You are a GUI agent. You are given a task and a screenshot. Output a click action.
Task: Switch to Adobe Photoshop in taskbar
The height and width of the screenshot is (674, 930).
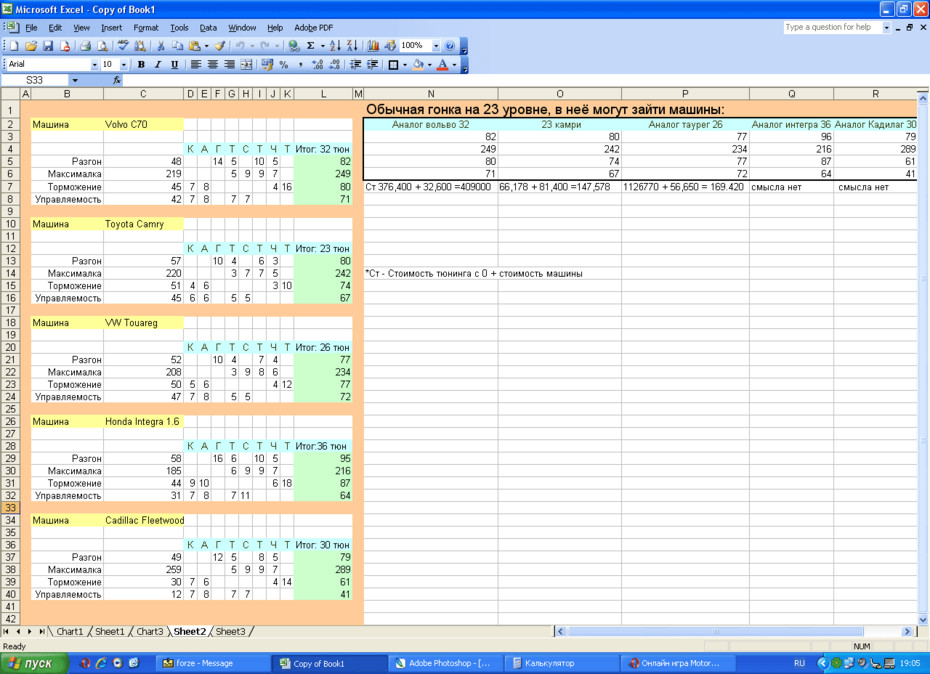coord(445,663)
